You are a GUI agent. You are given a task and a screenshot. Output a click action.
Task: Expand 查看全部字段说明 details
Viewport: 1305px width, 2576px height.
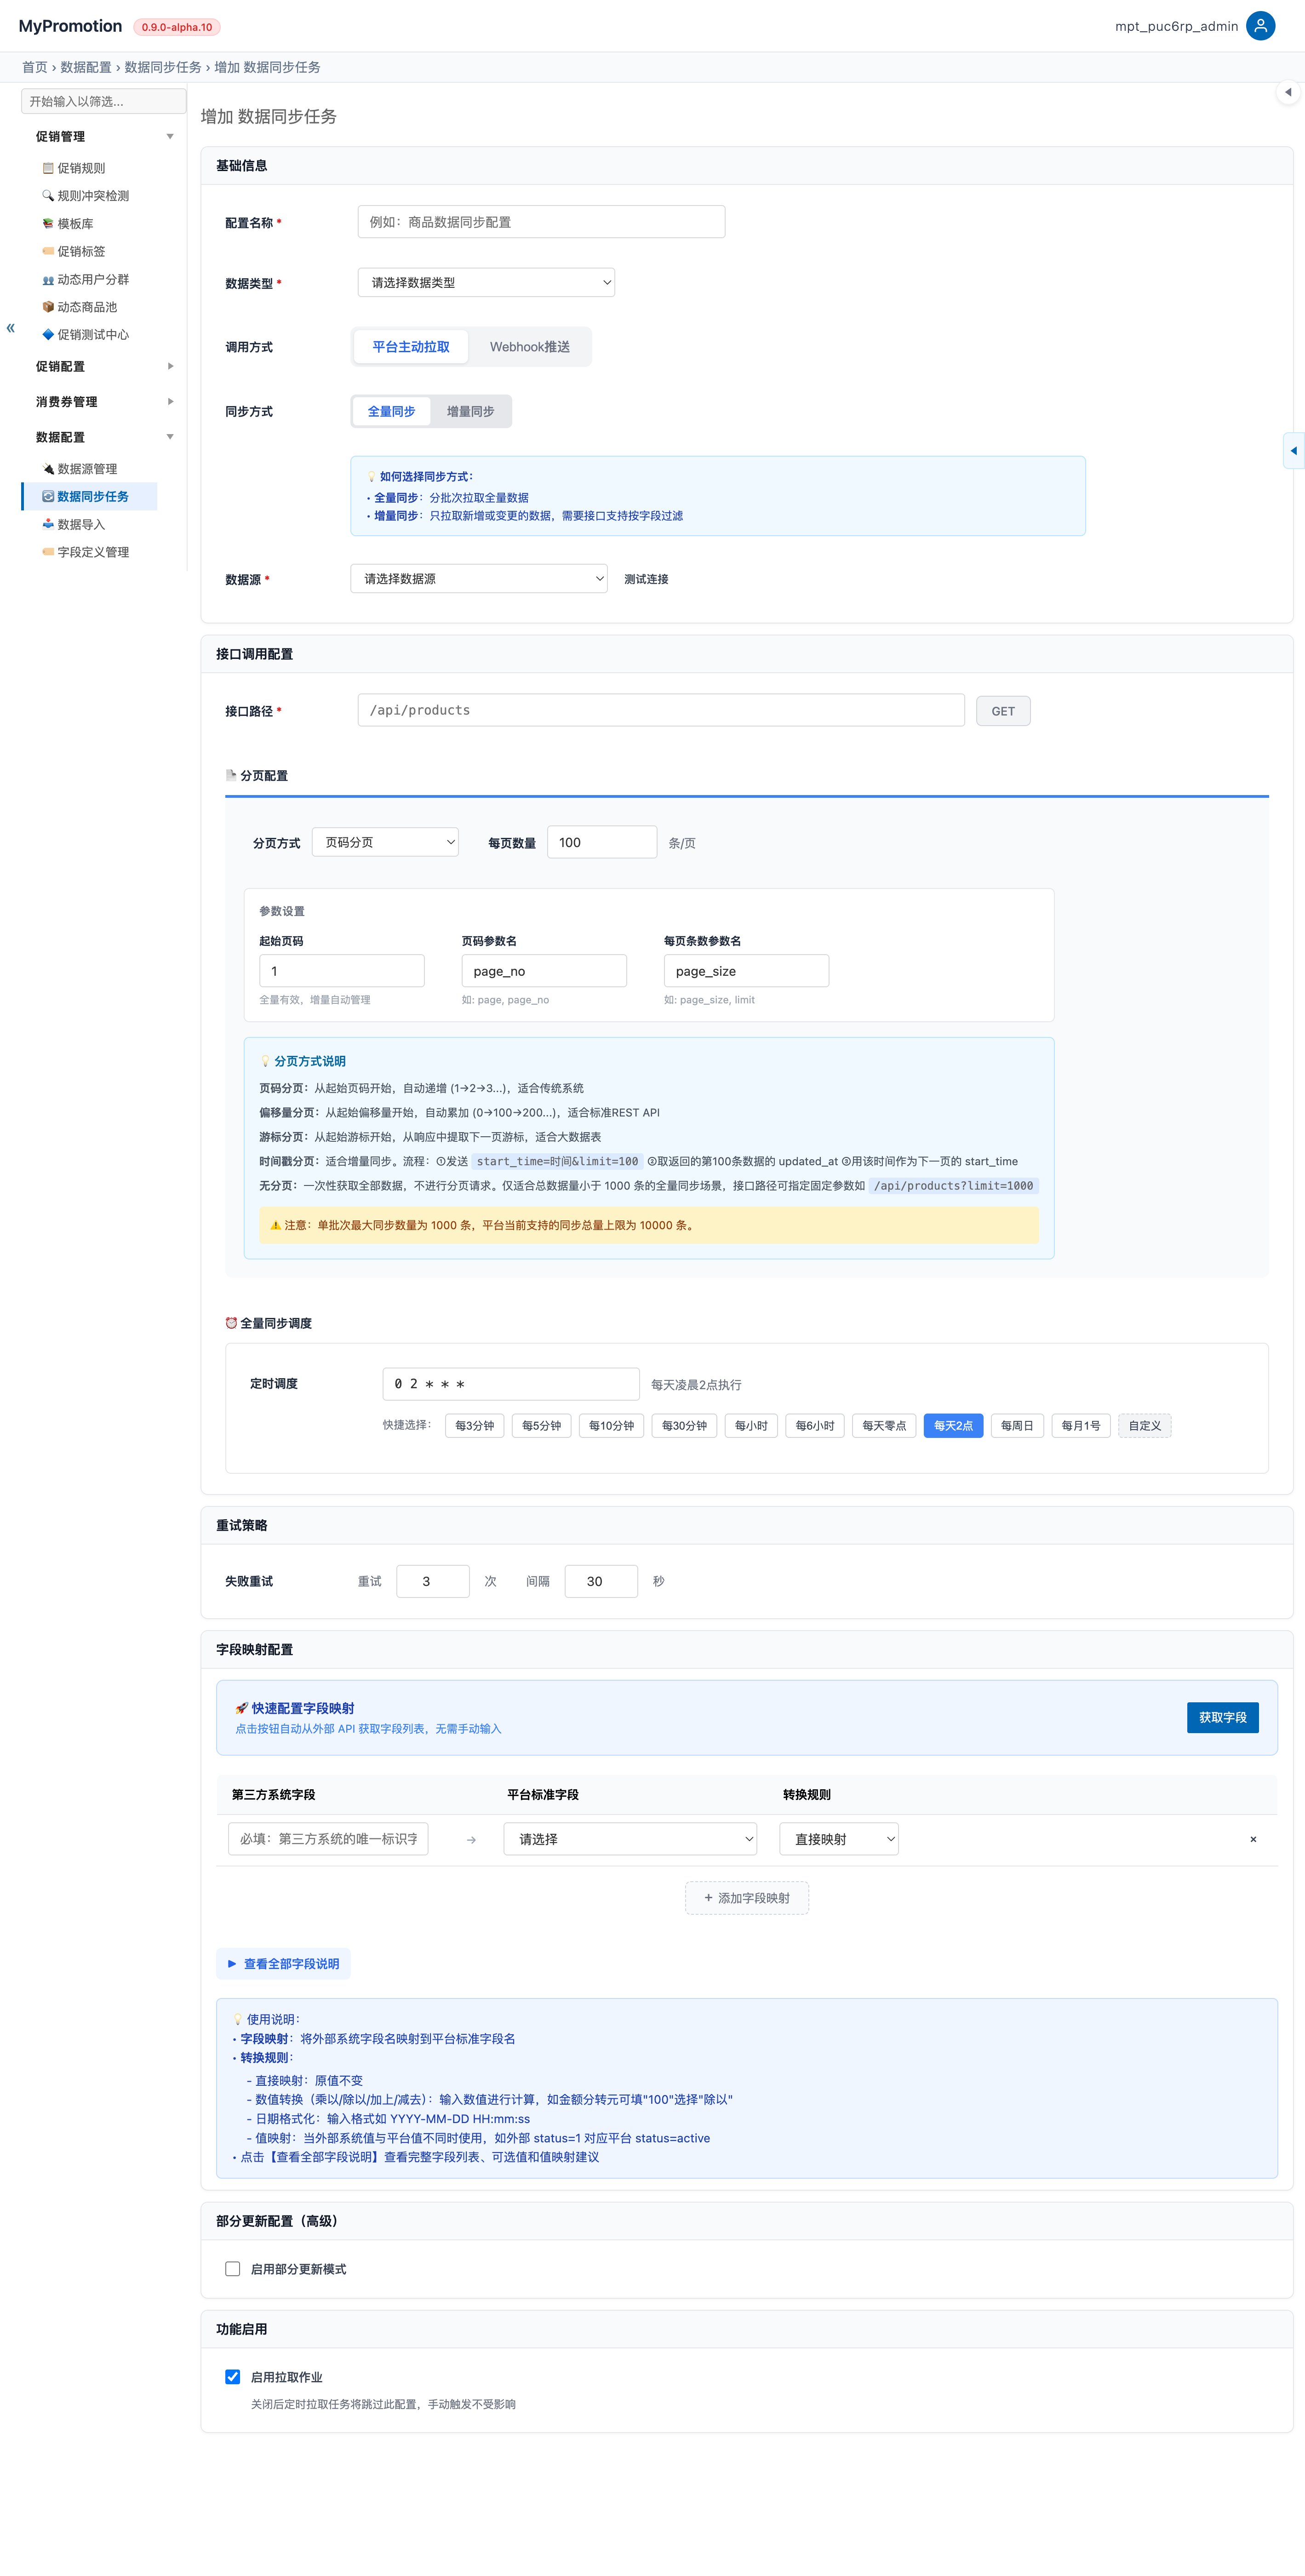coord(283,1964)
